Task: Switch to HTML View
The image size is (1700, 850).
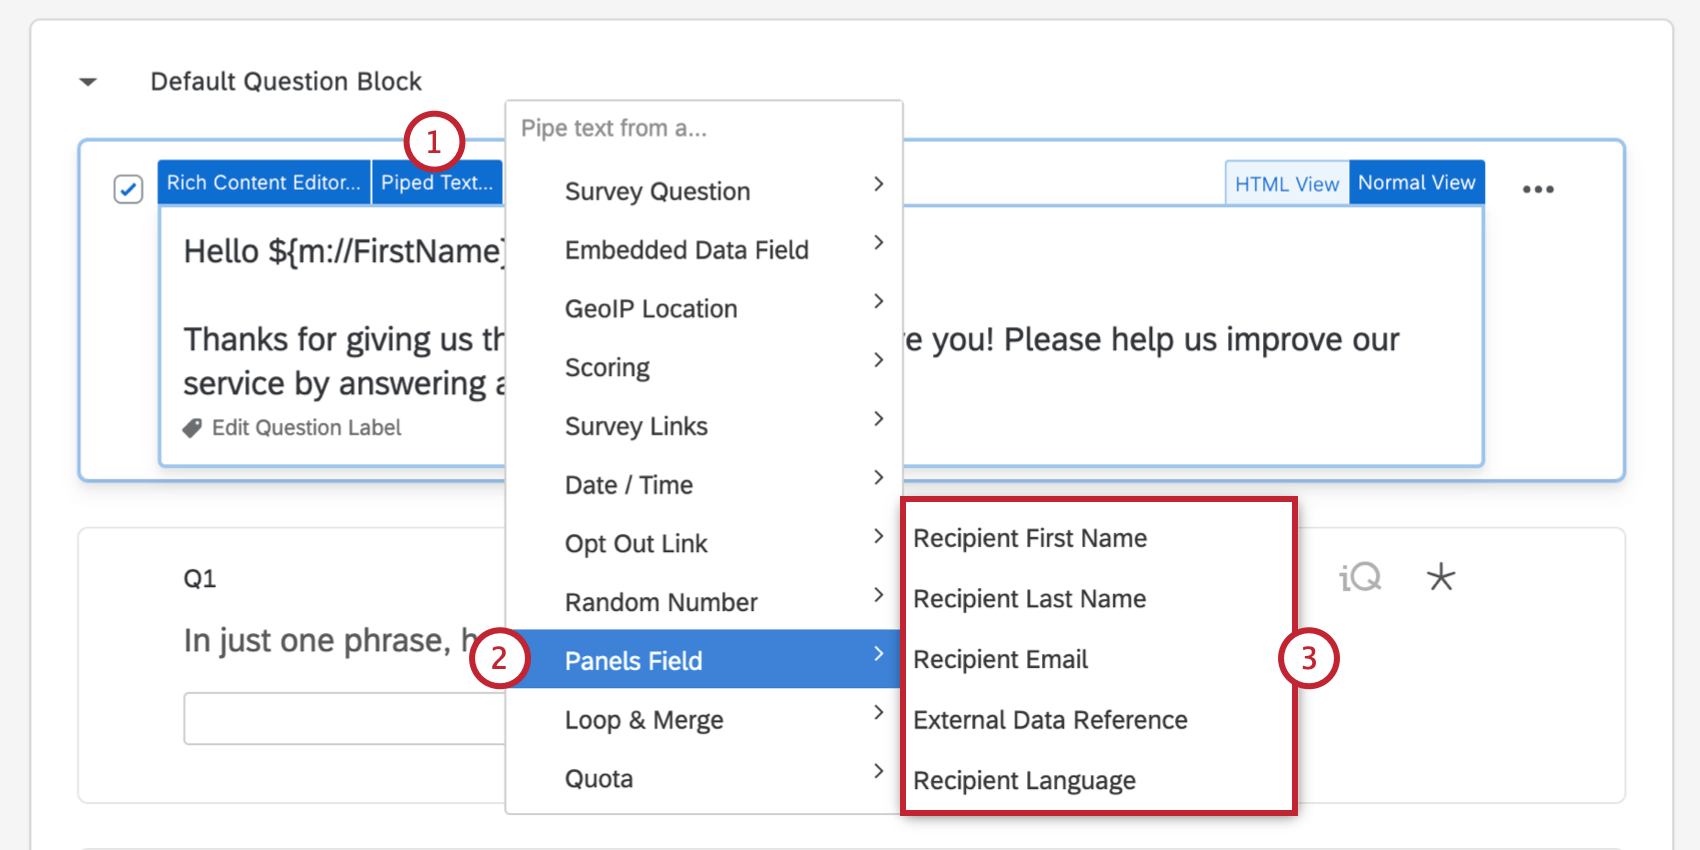Action: click(x=1286, y=184)
